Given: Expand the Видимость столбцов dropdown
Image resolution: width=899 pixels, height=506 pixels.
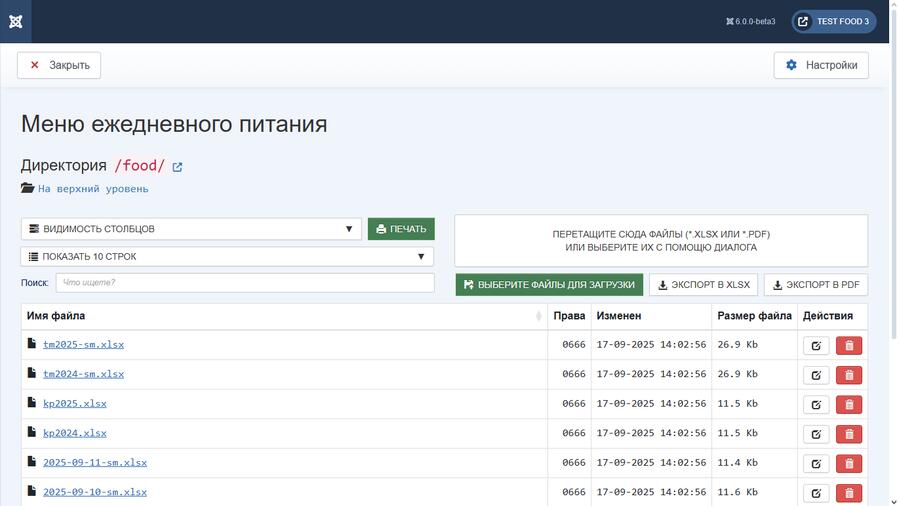Looking at the screenshot, I should [x=191, y=229].
